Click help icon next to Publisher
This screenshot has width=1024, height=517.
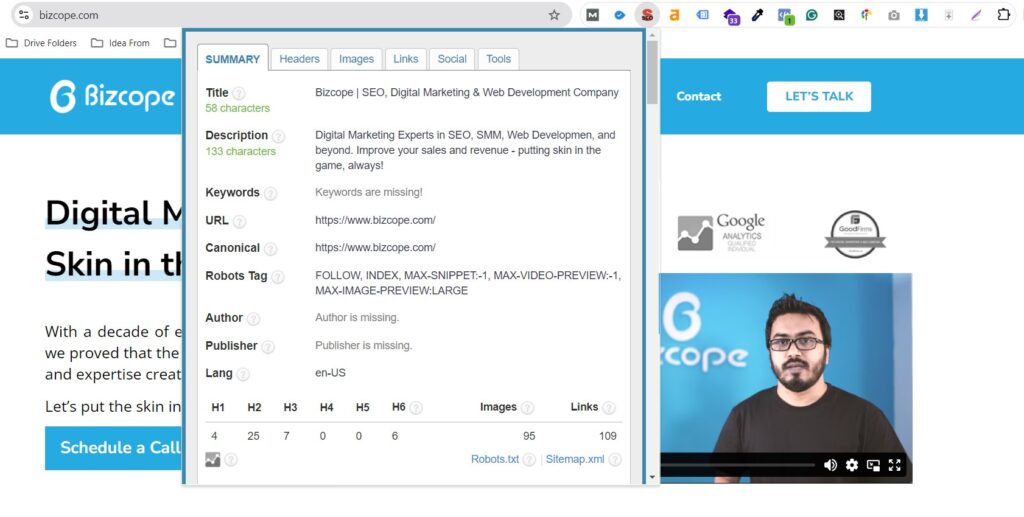[268, 347]
